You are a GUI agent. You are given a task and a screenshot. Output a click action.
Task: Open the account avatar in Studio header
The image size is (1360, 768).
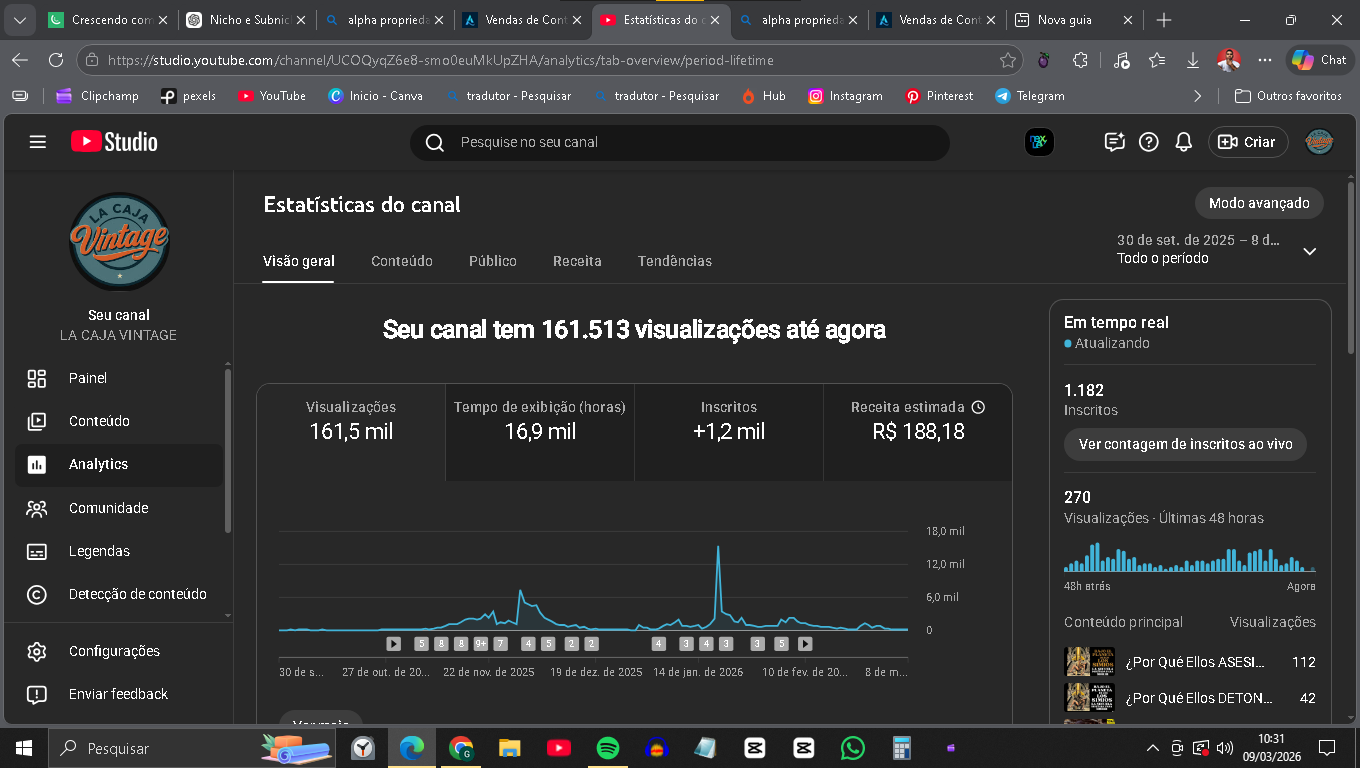pyautogui.click(x=1319, y=142)
